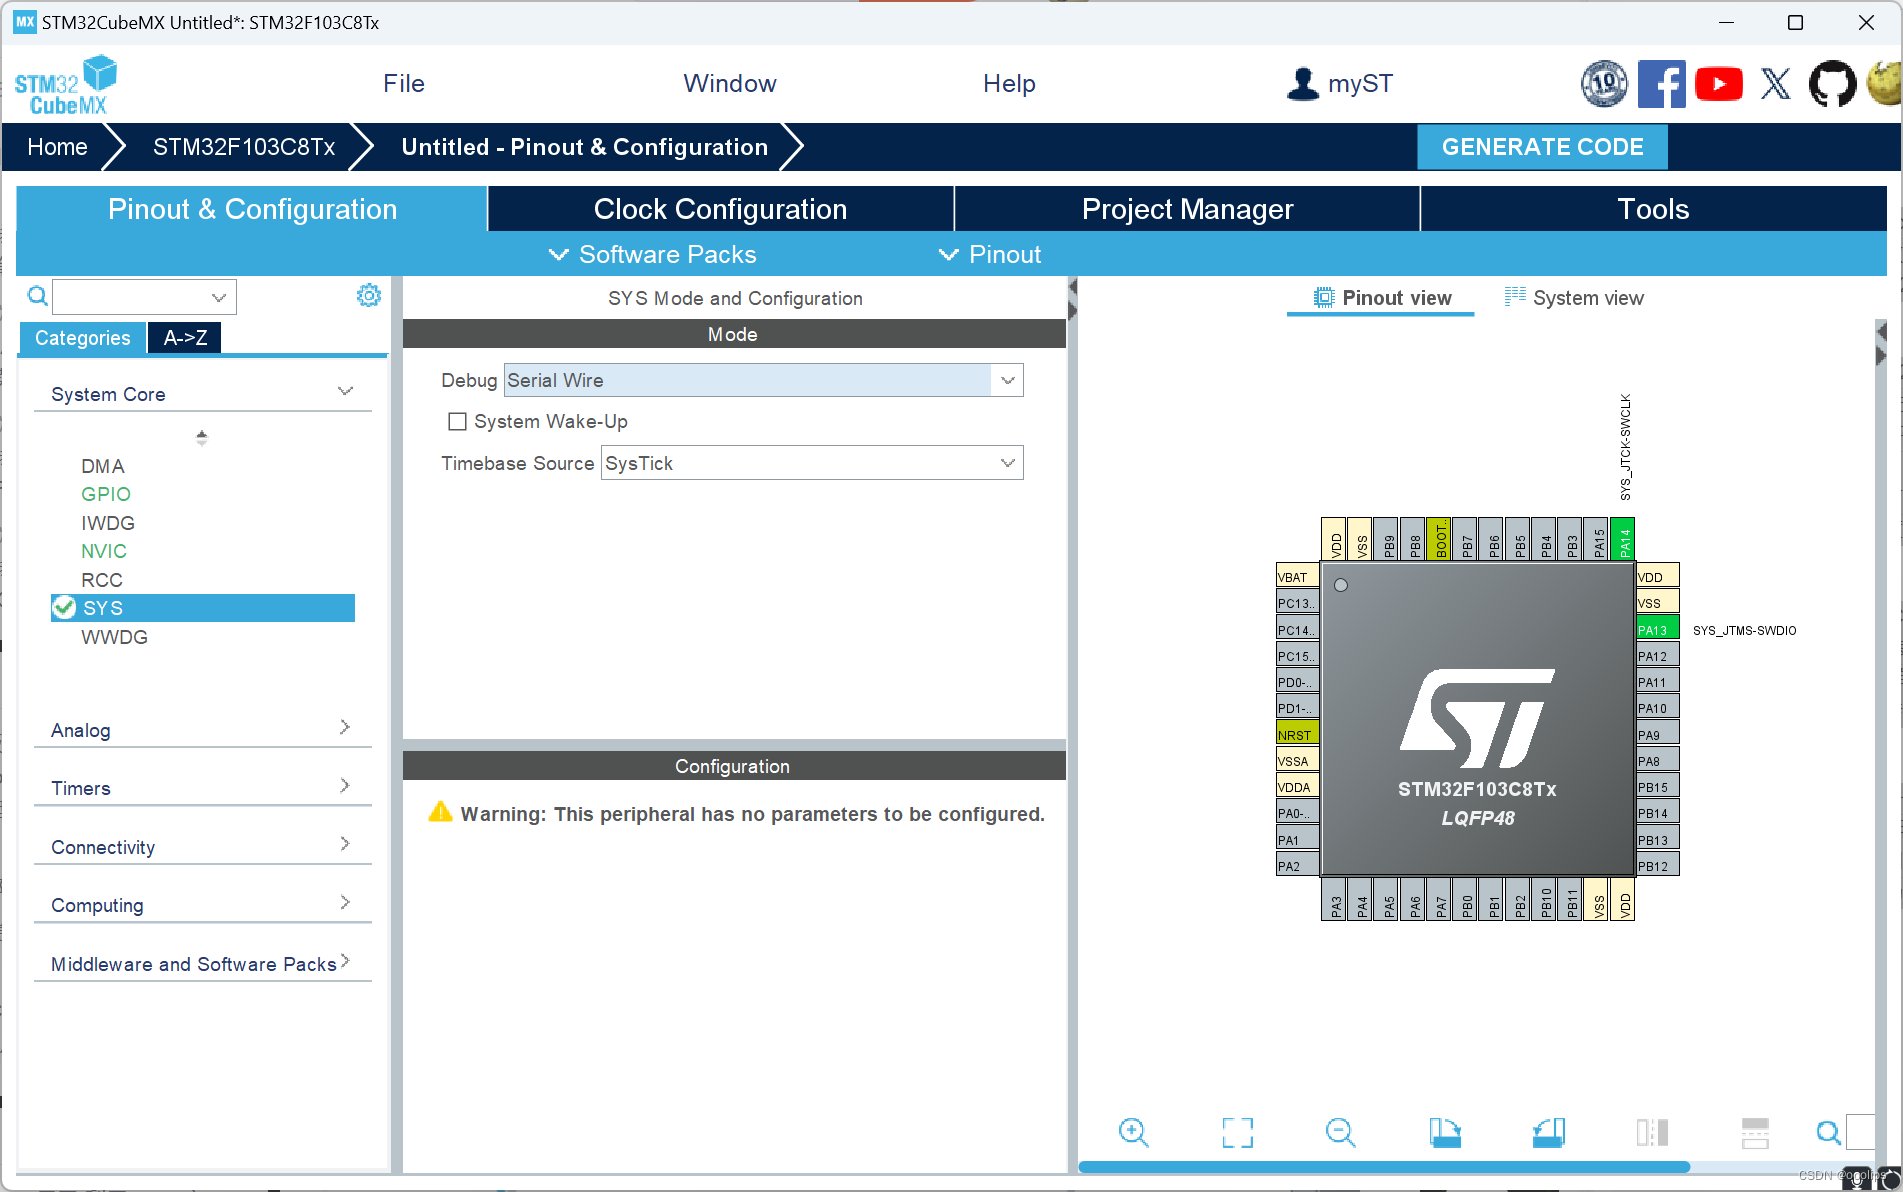The width and height of the screenshot is (1903, 1192).
Task: Fit the chip pinout to the view
Action: pyautogui.click(x=1237, y=1132)
